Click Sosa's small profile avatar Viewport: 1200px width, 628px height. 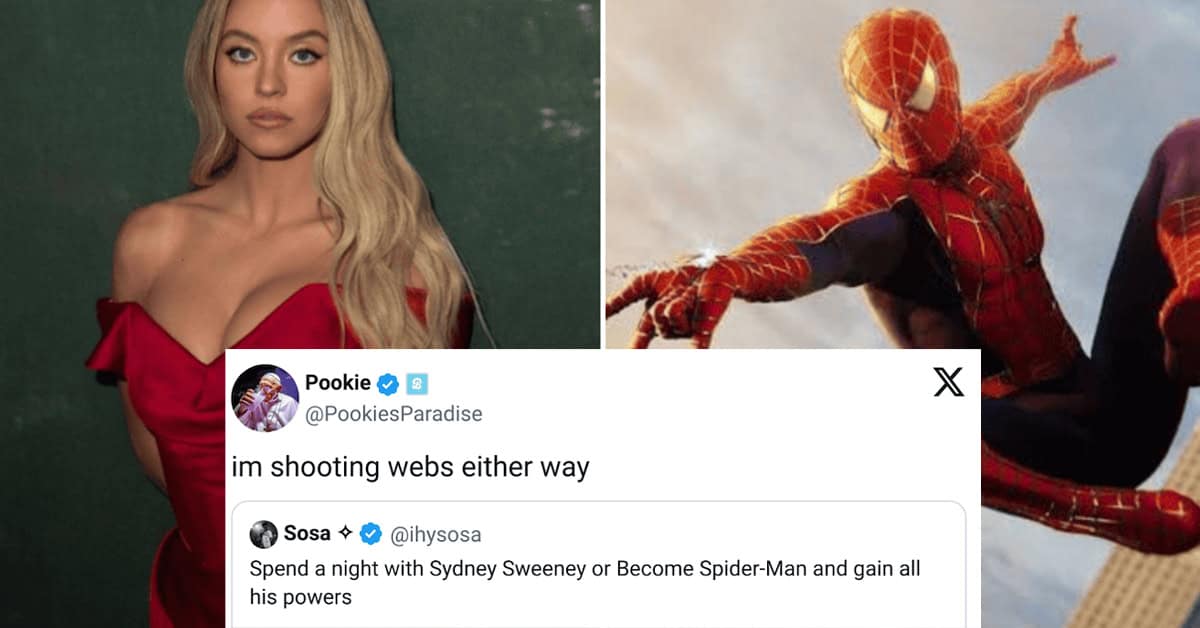coord(263,534)
